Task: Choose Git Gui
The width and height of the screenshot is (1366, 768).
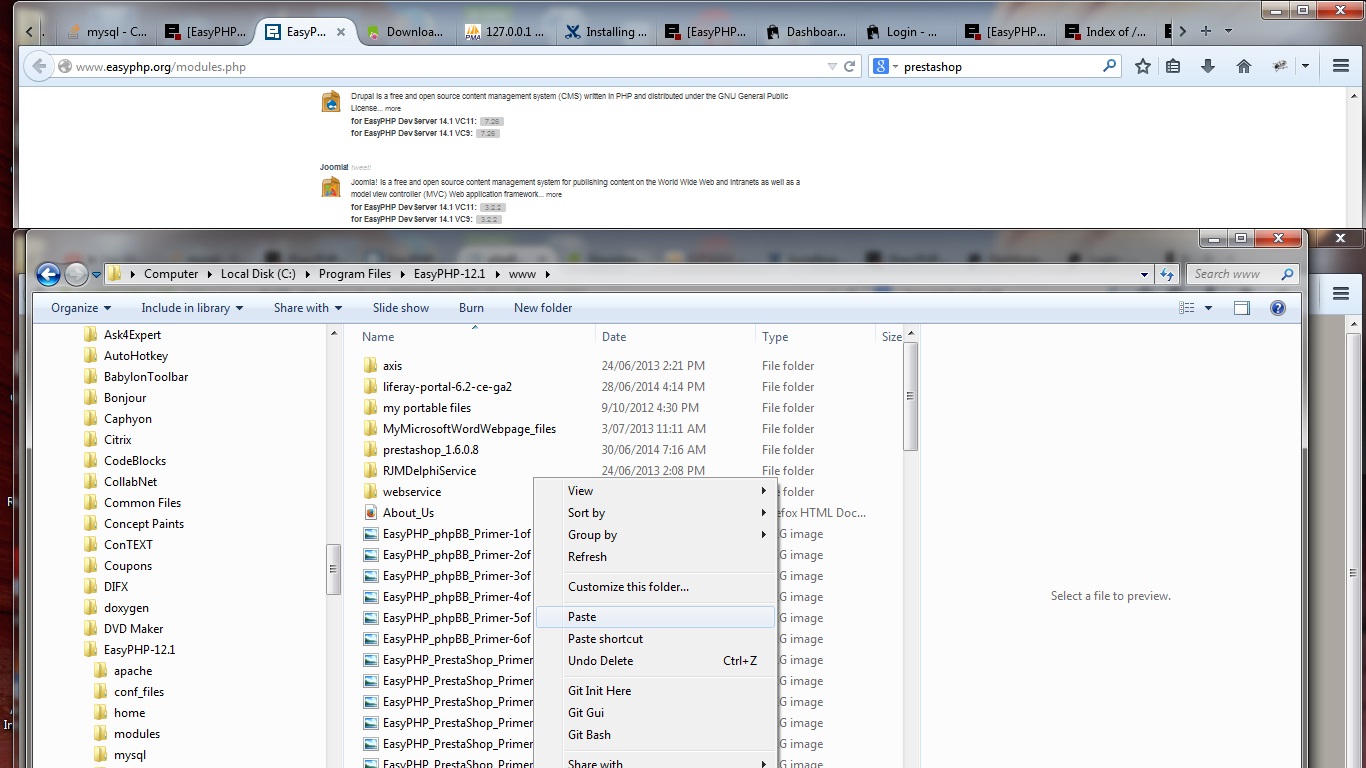Action: click(656, 713)
